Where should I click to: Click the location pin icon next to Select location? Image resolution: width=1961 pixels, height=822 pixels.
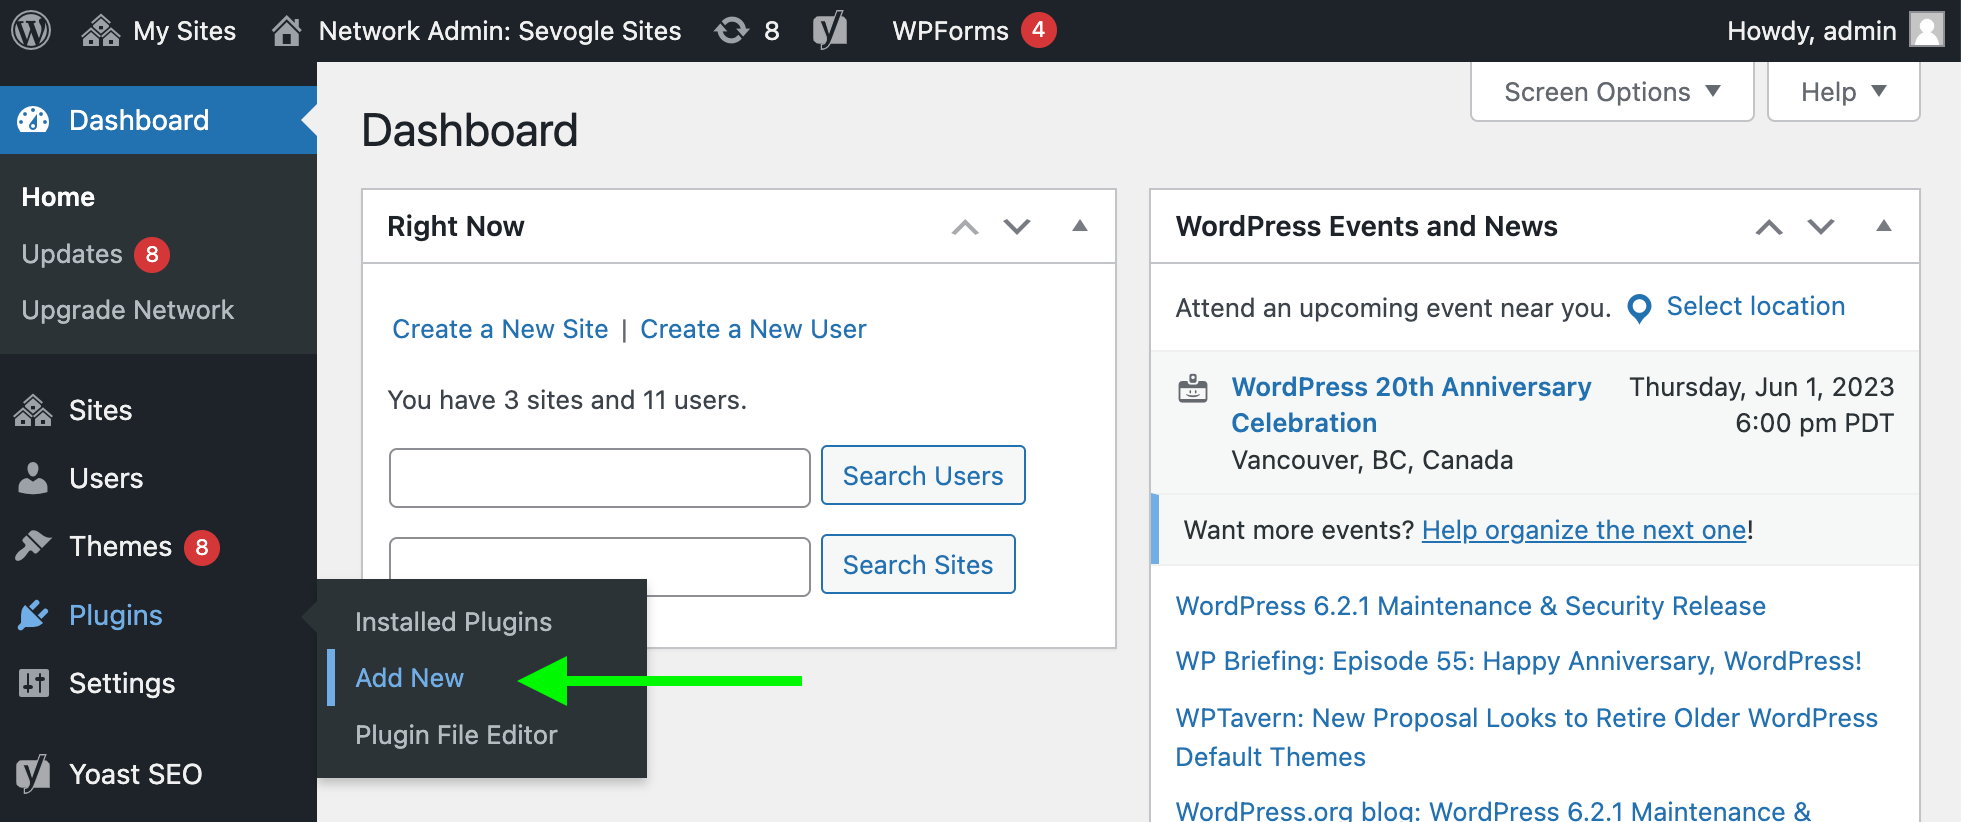[1639, 308]
